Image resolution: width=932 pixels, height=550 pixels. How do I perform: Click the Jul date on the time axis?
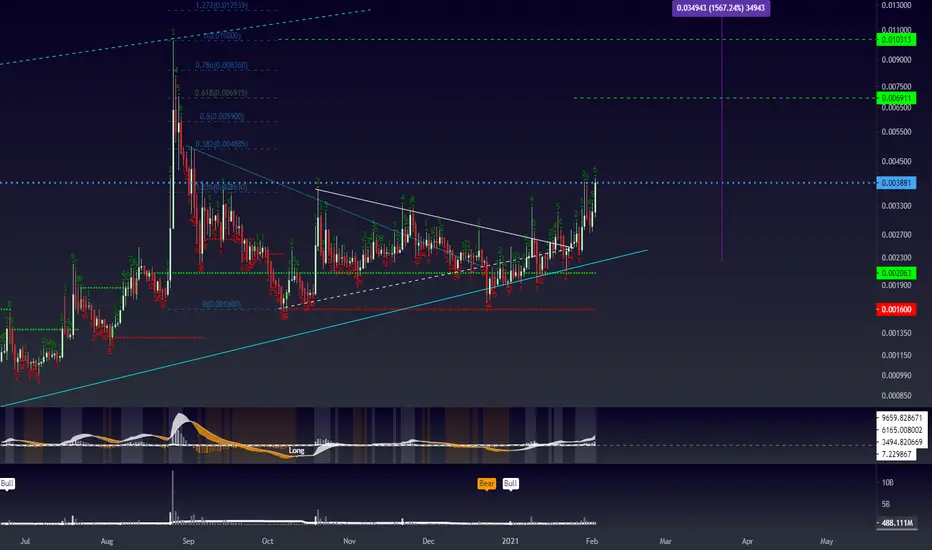click(x=25, y=541)
